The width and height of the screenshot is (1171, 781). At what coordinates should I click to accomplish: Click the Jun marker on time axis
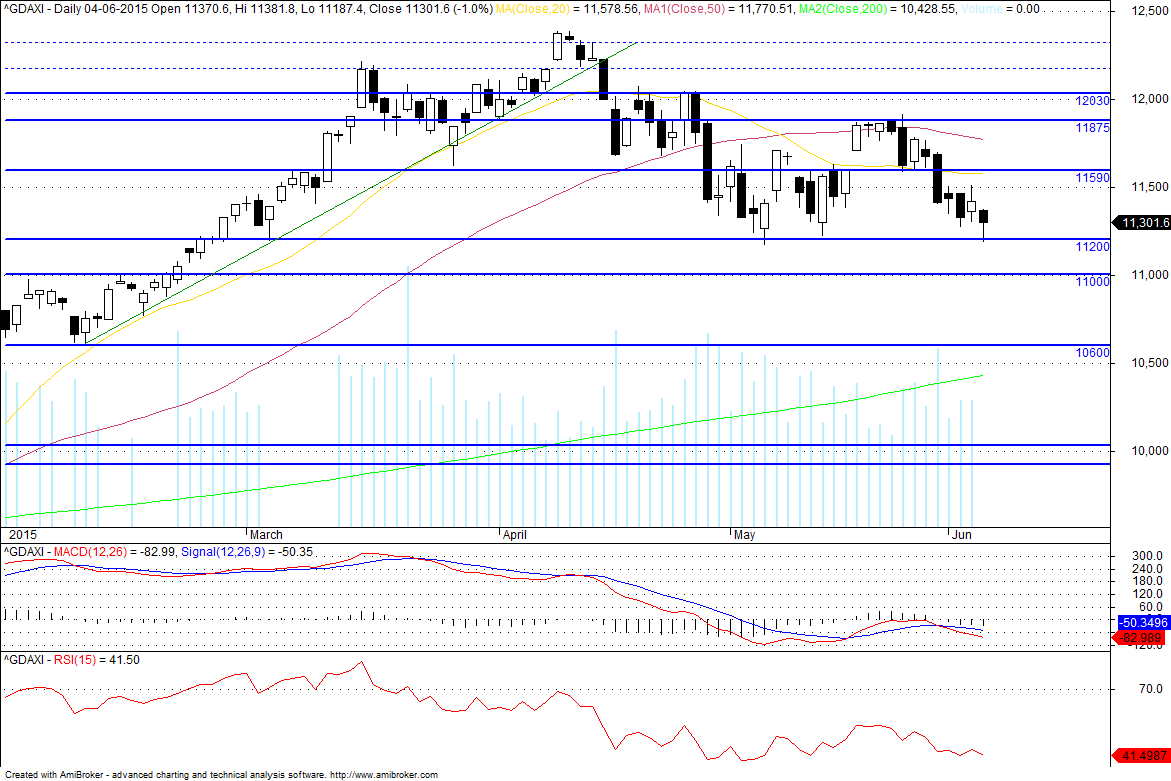[x=962, y=535]
